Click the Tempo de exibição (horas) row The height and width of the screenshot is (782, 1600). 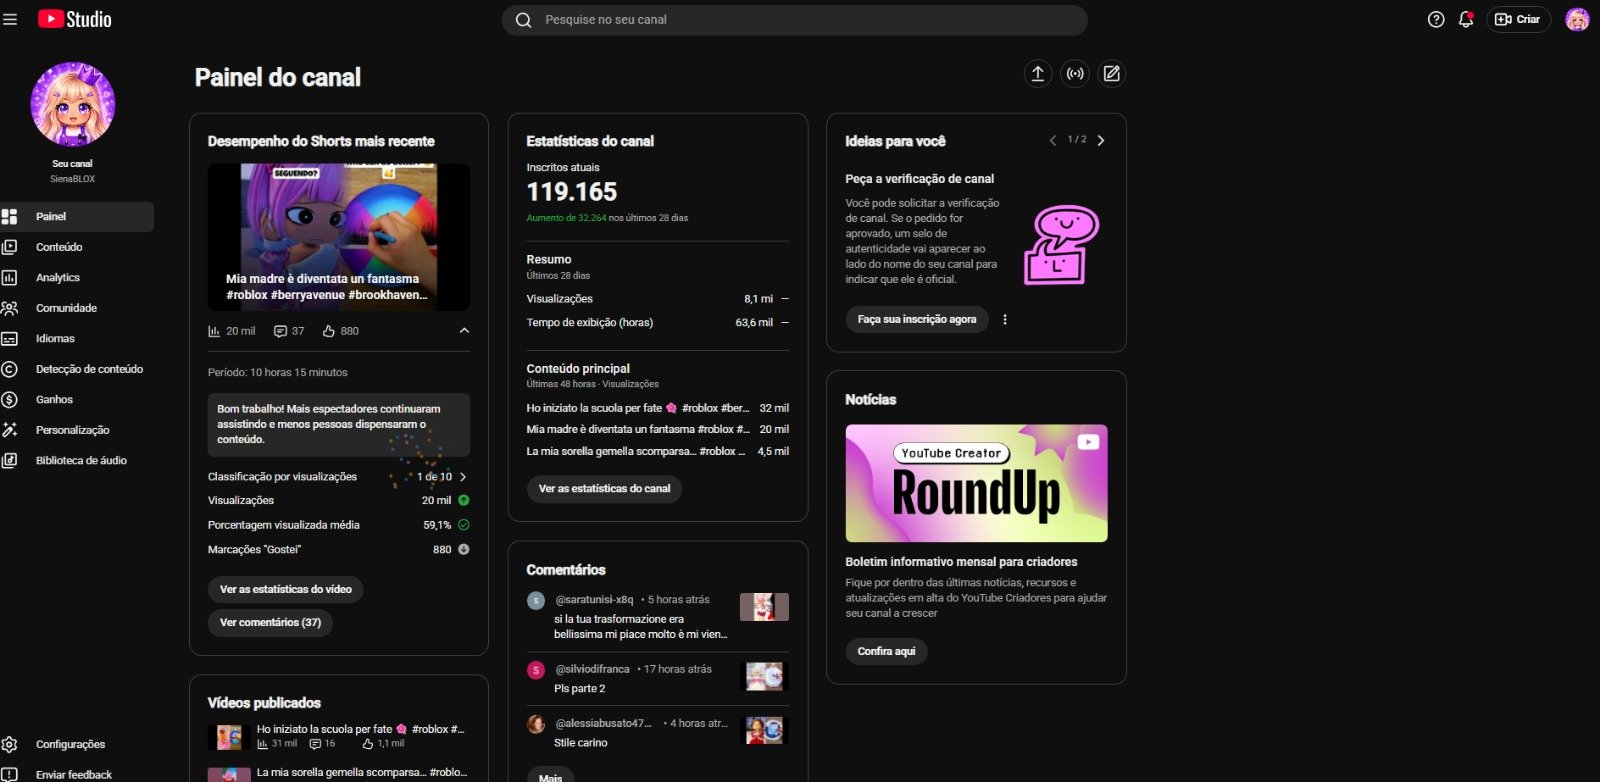(x=658, y=322)
